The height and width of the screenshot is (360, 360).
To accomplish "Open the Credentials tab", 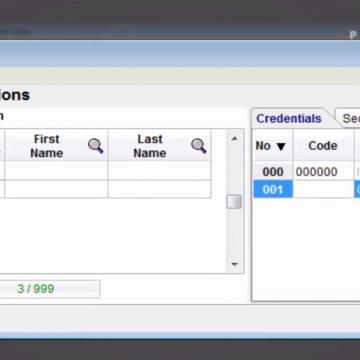I will (289, 118).
